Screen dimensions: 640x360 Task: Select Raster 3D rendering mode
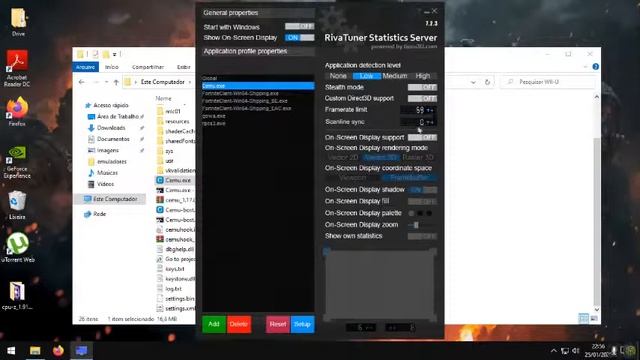point(418,158)
